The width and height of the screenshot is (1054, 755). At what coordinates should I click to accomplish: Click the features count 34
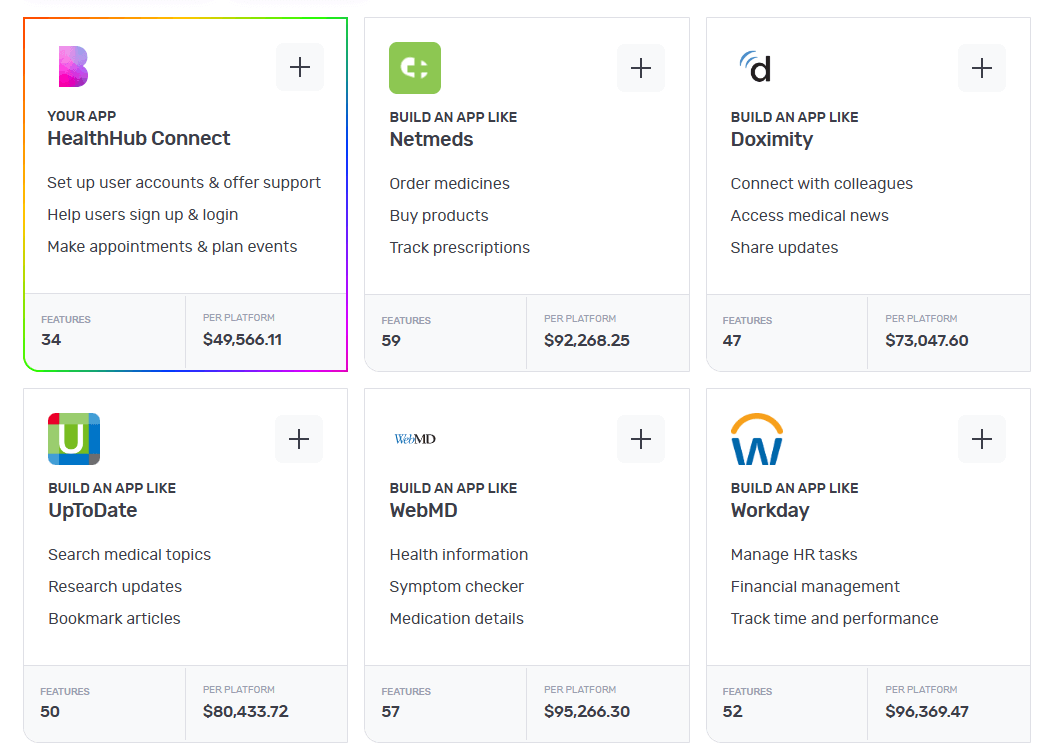pos(51,340)
